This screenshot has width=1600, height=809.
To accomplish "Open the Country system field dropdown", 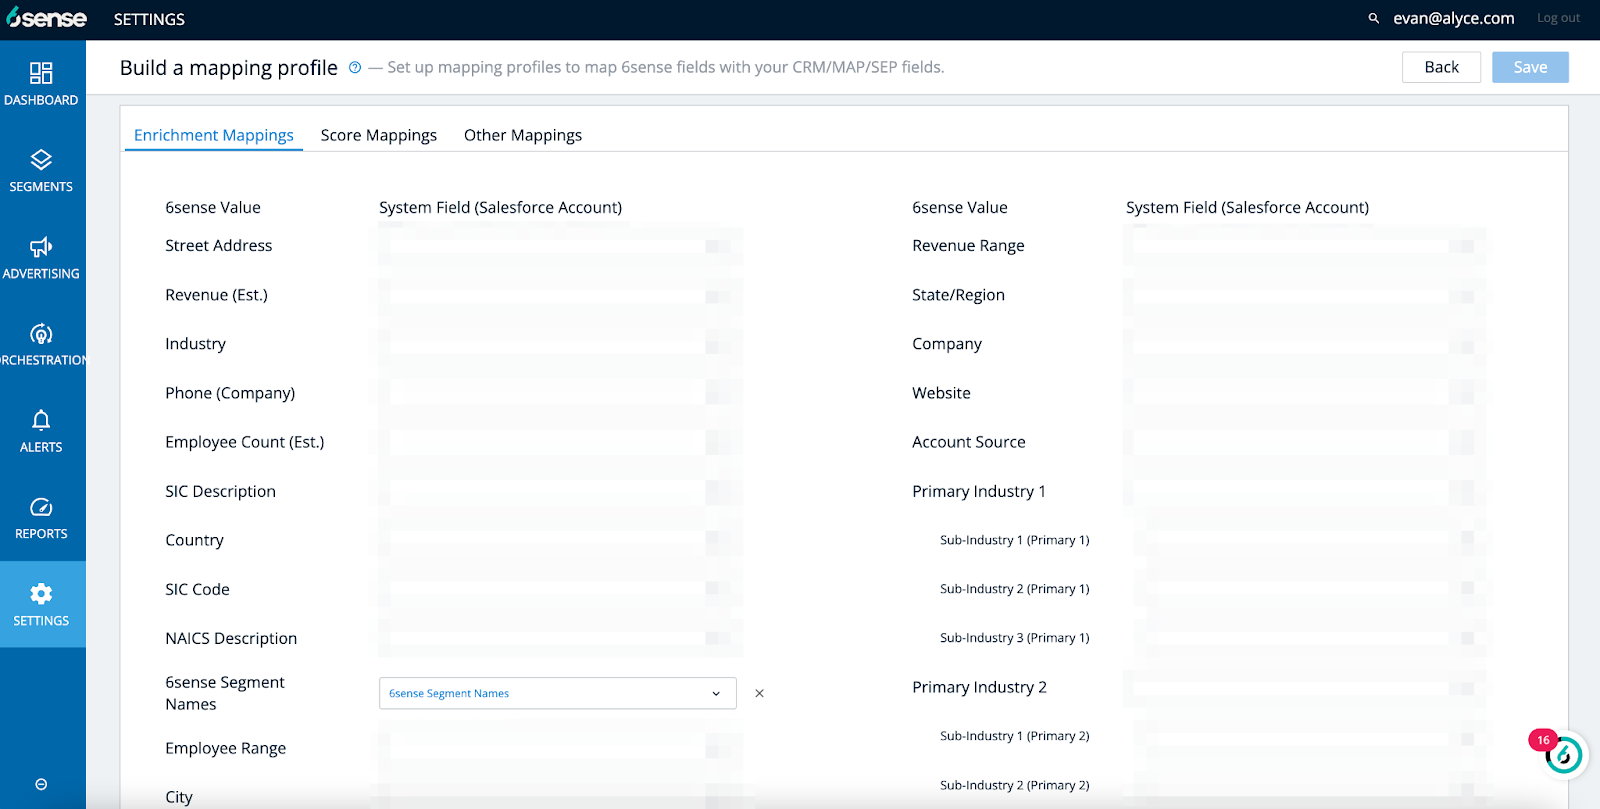I will point(558,540).
